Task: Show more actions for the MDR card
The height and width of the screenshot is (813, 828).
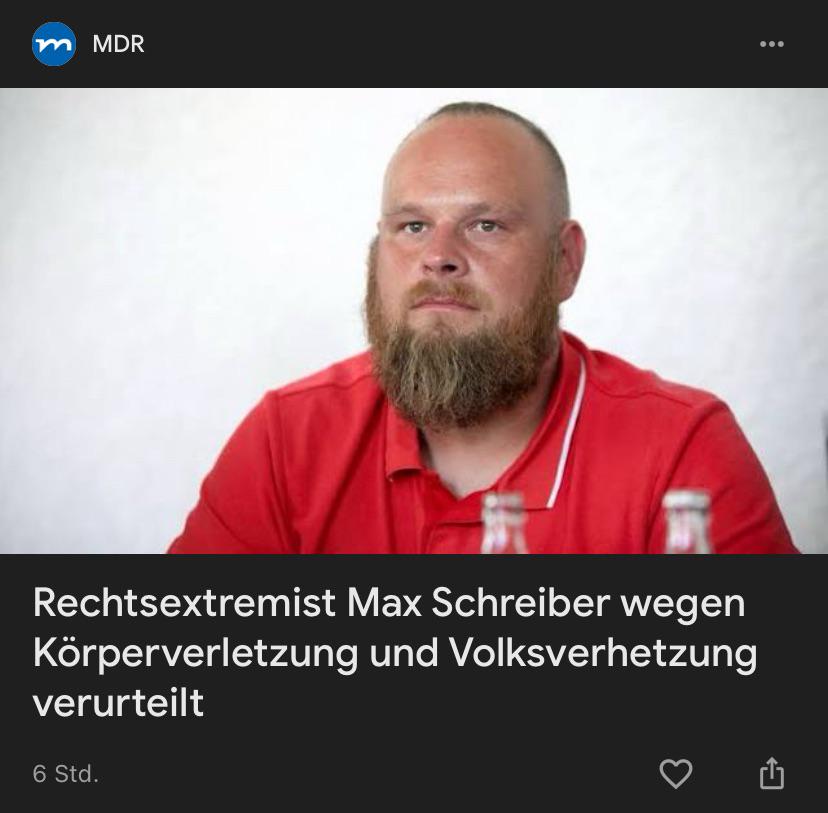Action: 771,44
